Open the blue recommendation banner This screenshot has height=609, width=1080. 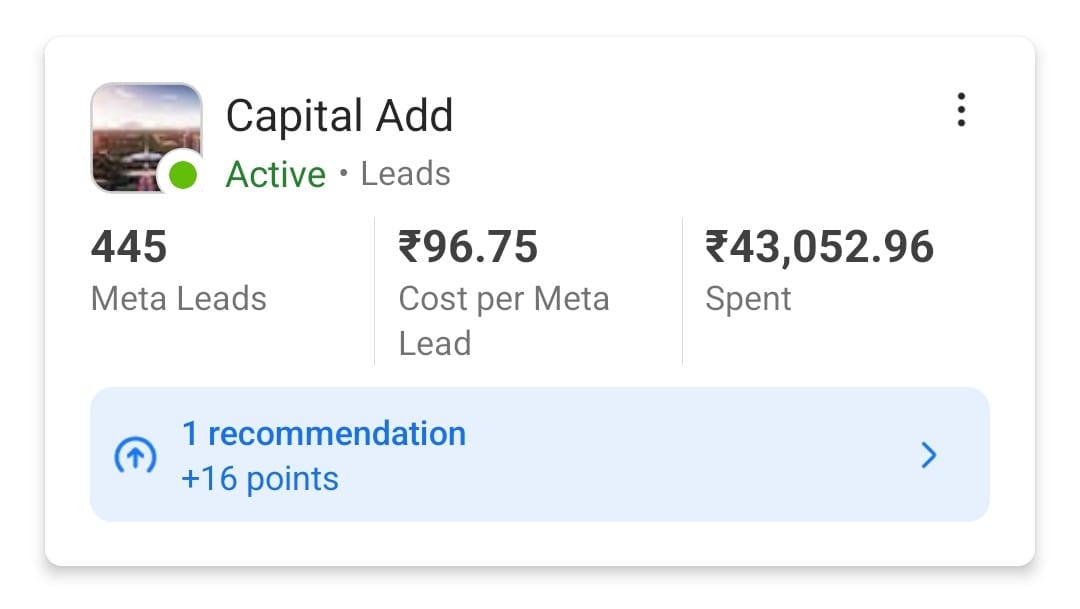[x=540, y=455]
